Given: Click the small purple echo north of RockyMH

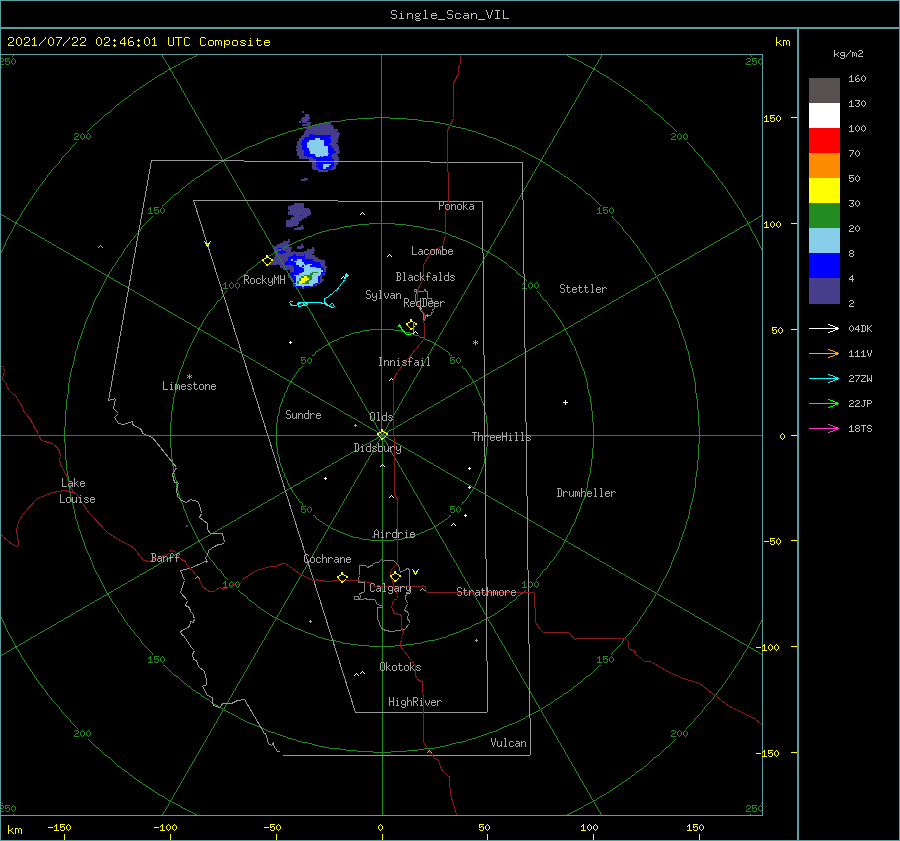Looking at the screenshot, I should pos(298,215).
